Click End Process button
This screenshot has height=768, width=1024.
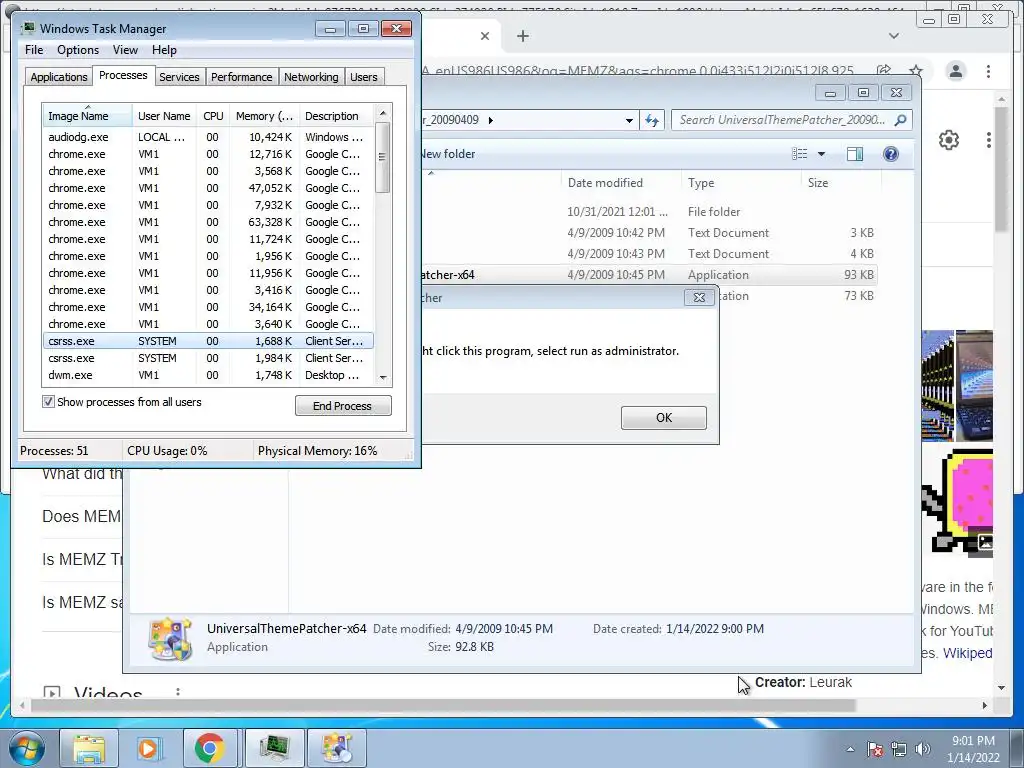click(343, 406)
